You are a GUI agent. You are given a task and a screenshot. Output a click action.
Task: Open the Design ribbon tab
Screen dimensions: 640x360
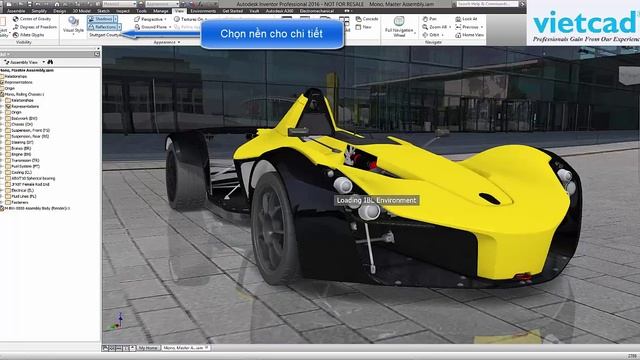60,11
